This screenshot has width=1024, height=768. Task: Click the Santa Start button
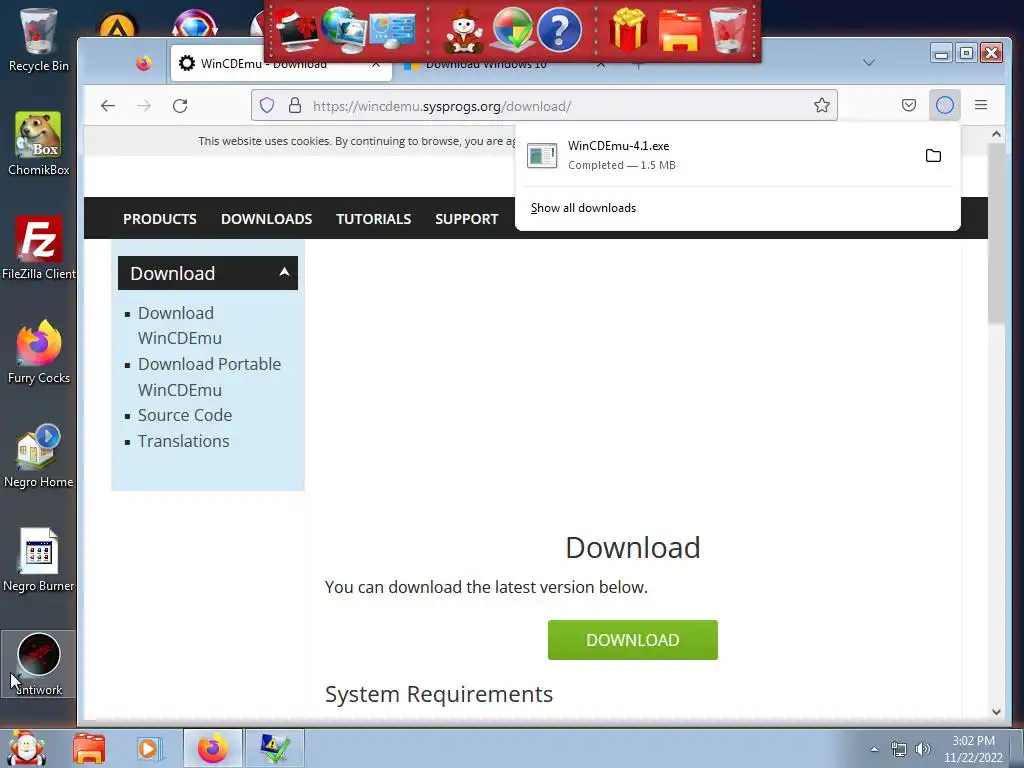[26, 748]
